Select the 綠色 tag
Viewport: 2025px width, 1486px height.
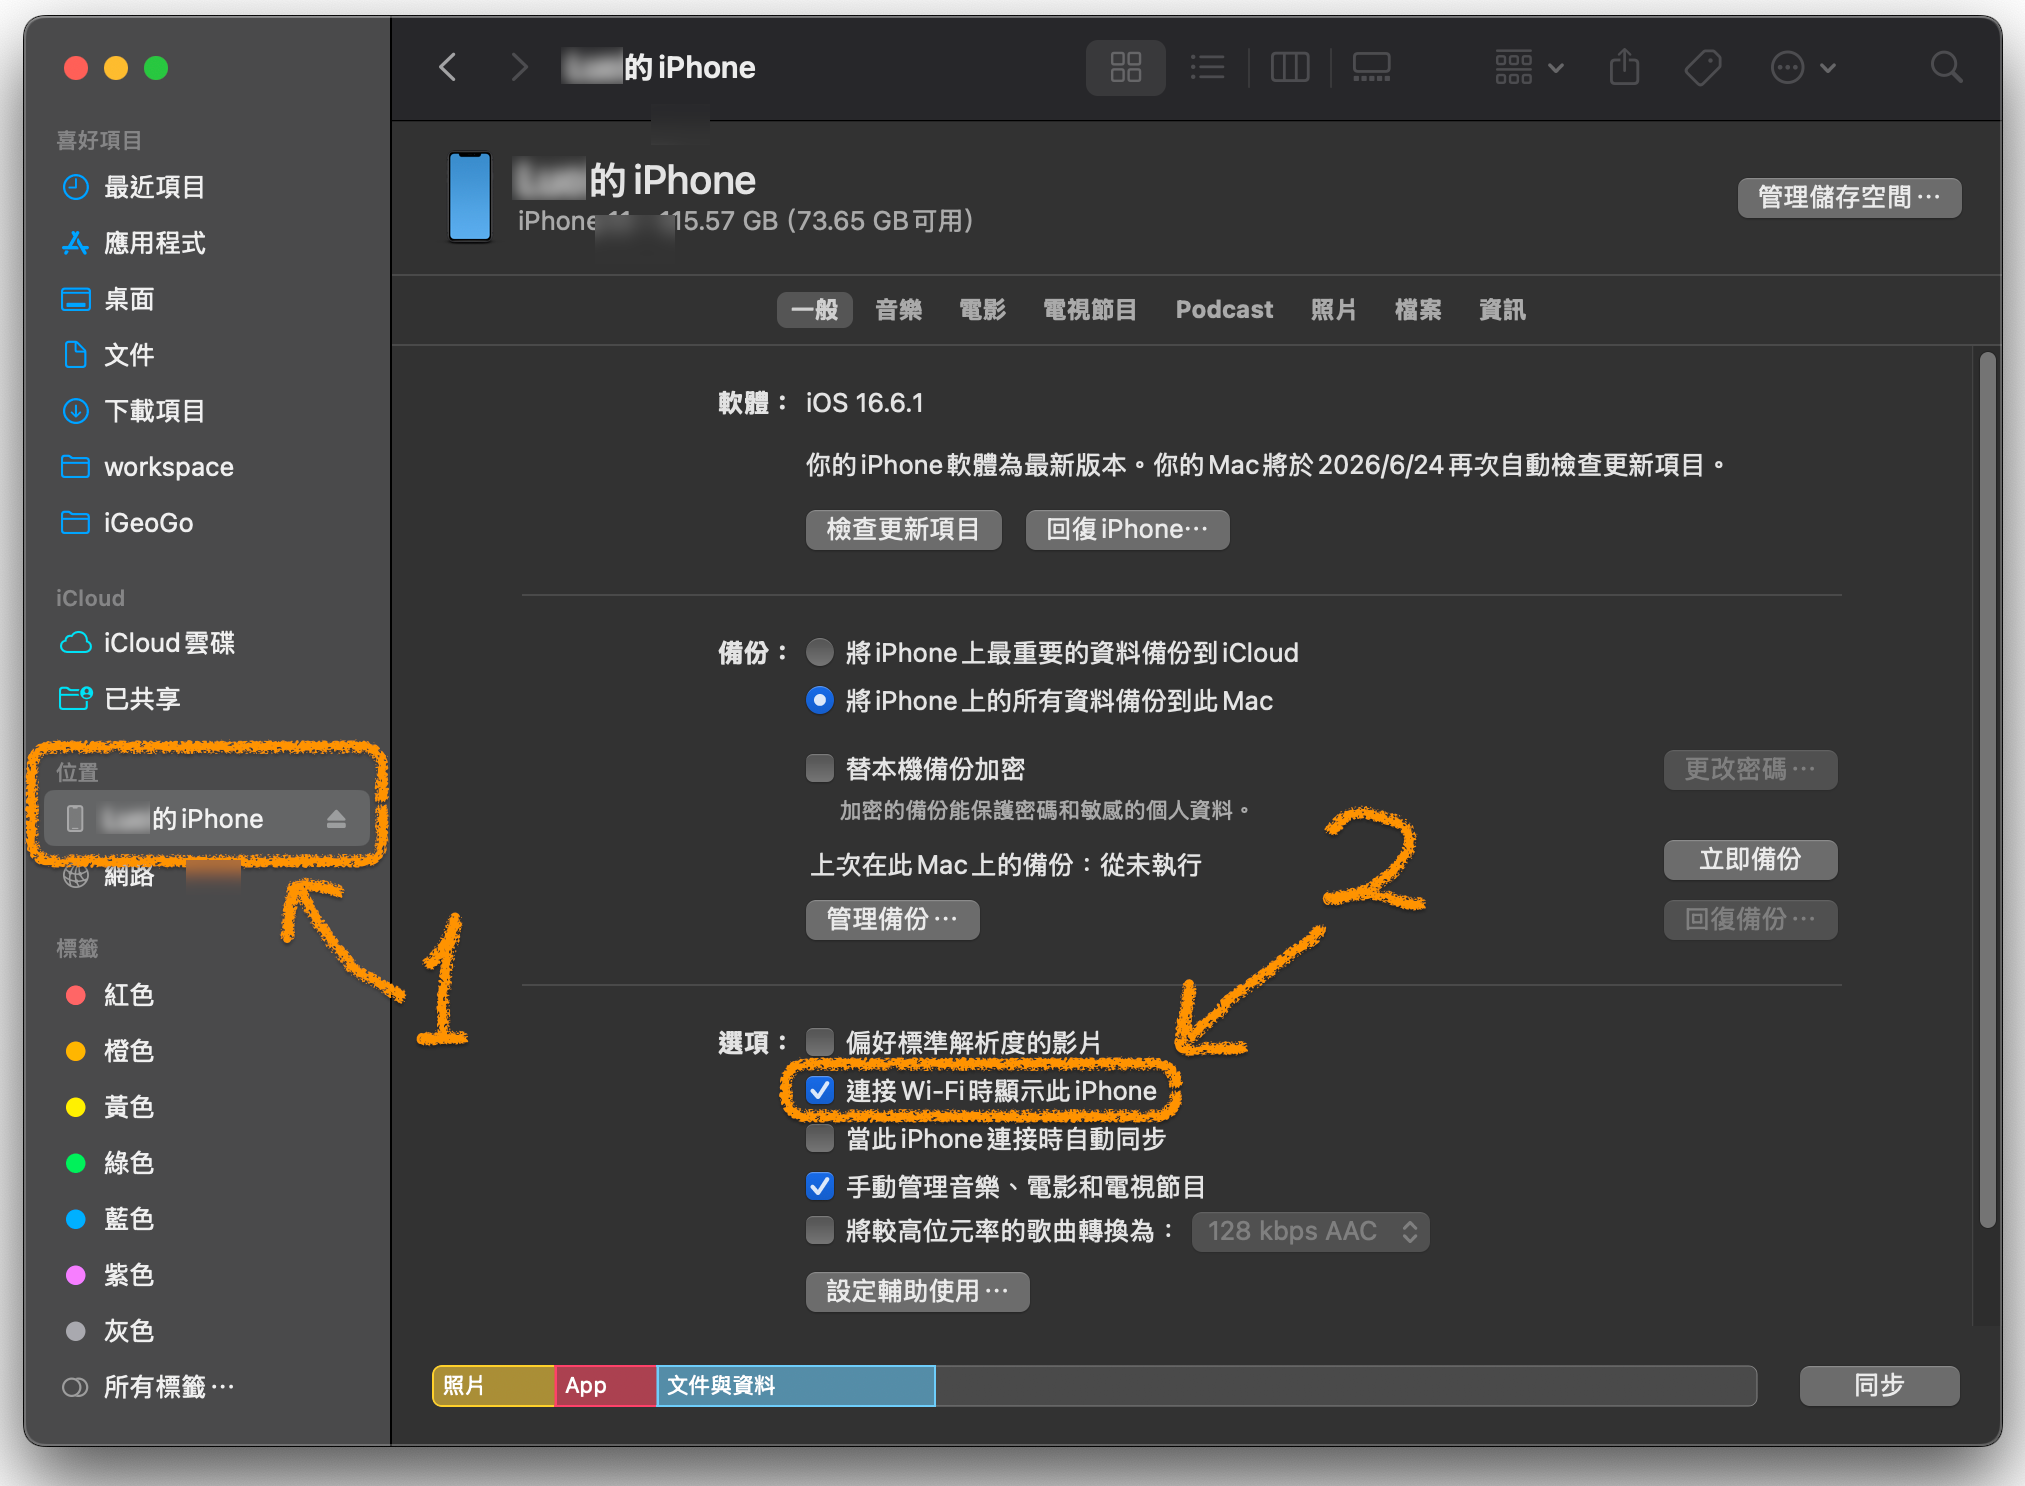coord(129,1163)
